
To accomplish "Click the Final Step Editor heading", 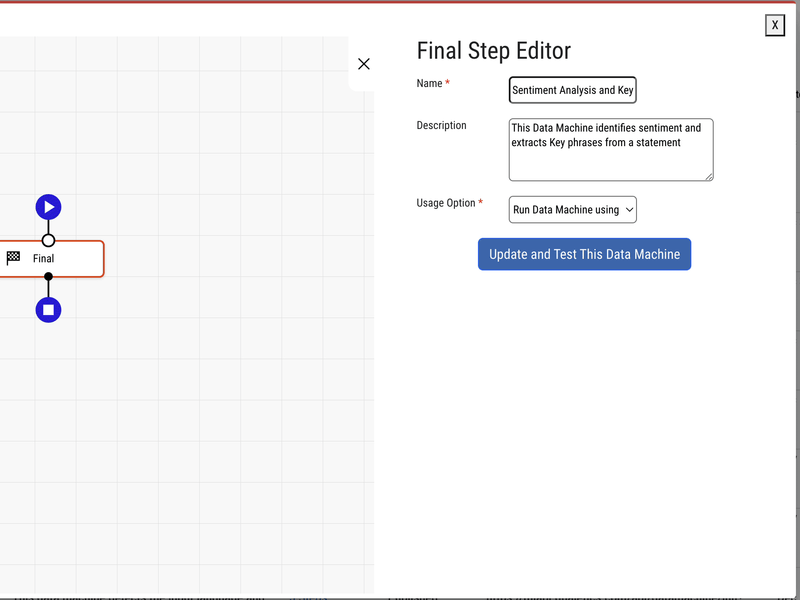I will (493, 51).
